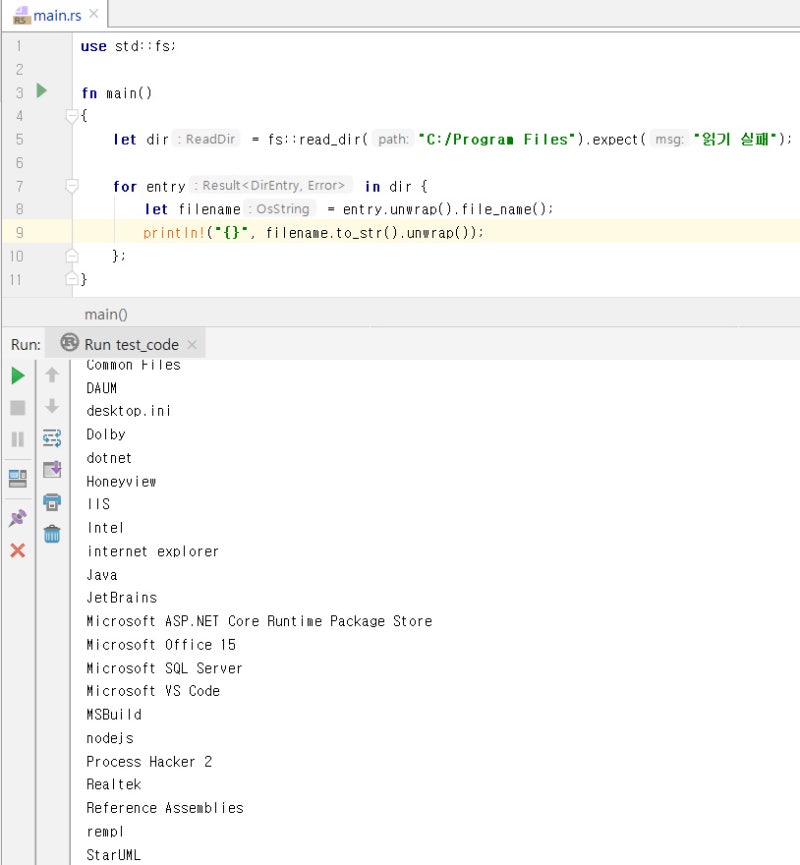Toggle the Pin Tab pushpin
800x865 pixels.
click(x=18, y=518)
